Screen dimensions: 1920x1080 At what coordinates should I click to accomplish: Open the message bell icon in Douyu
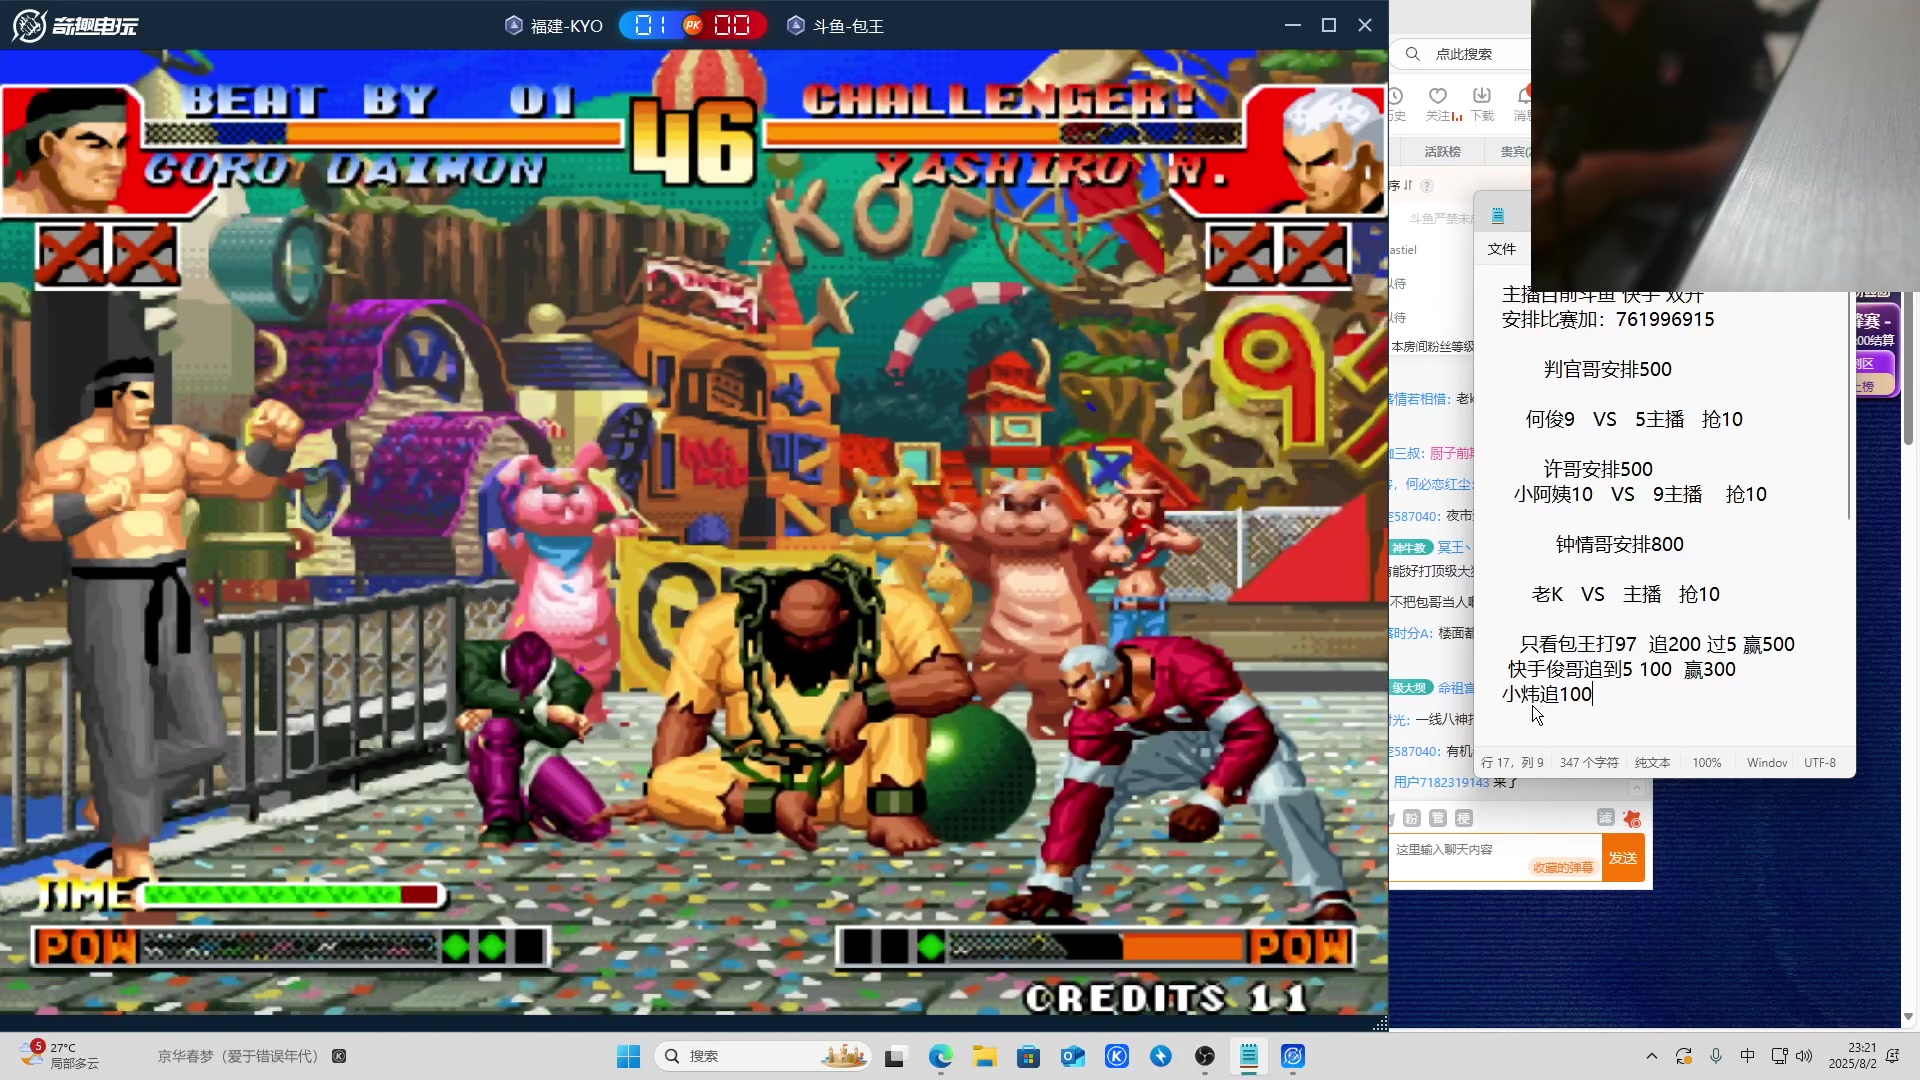[1523, 96]
